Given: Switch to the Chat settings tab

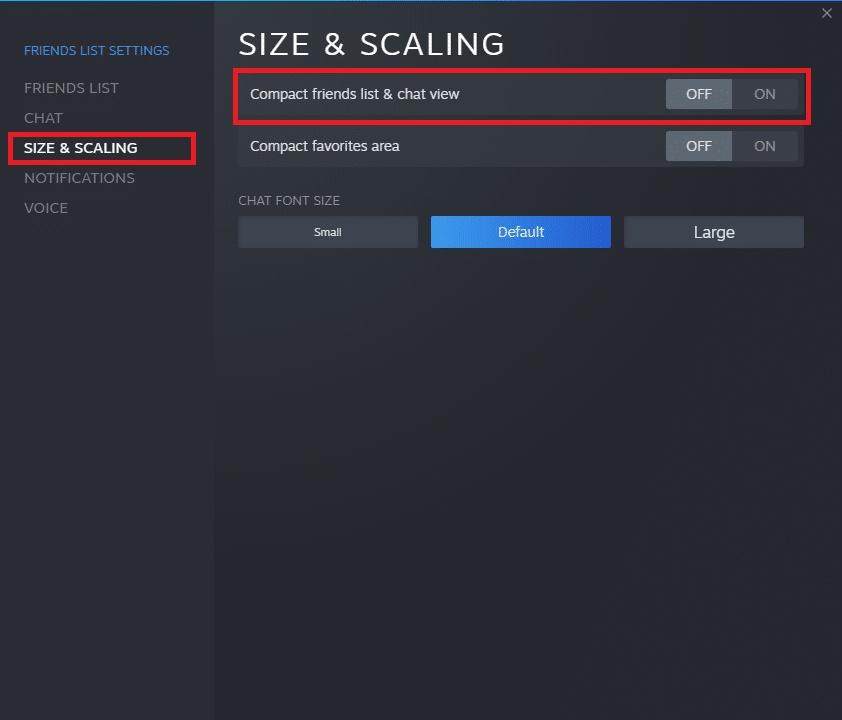Looking at the screenshot, I should click(43, 118).
